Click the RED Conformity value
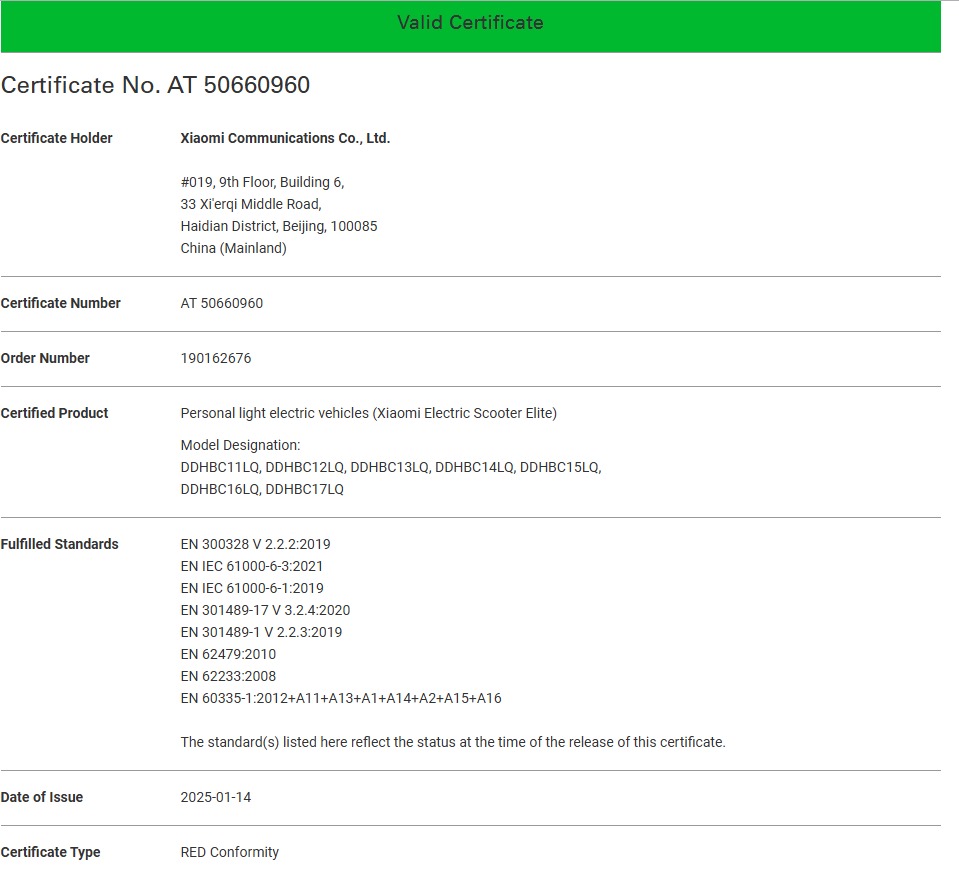The width and height of the screenshot is (959, 877). point(230,852)
